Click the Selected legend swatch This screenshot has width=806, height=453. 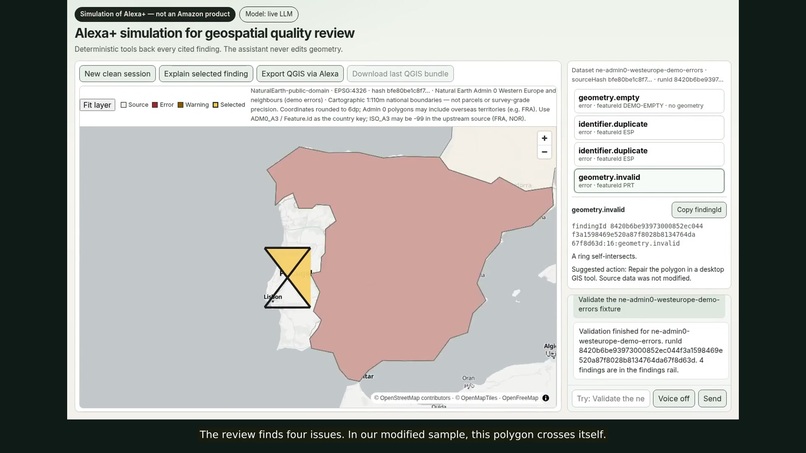click(x=215, y=105)
